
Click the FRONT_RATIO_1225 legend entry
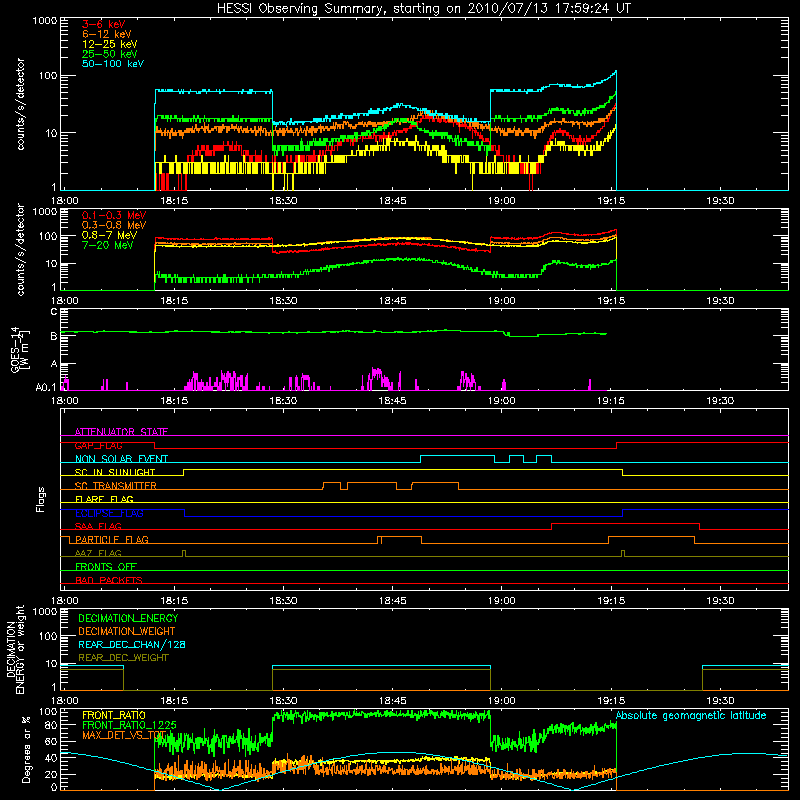[129, 725]
